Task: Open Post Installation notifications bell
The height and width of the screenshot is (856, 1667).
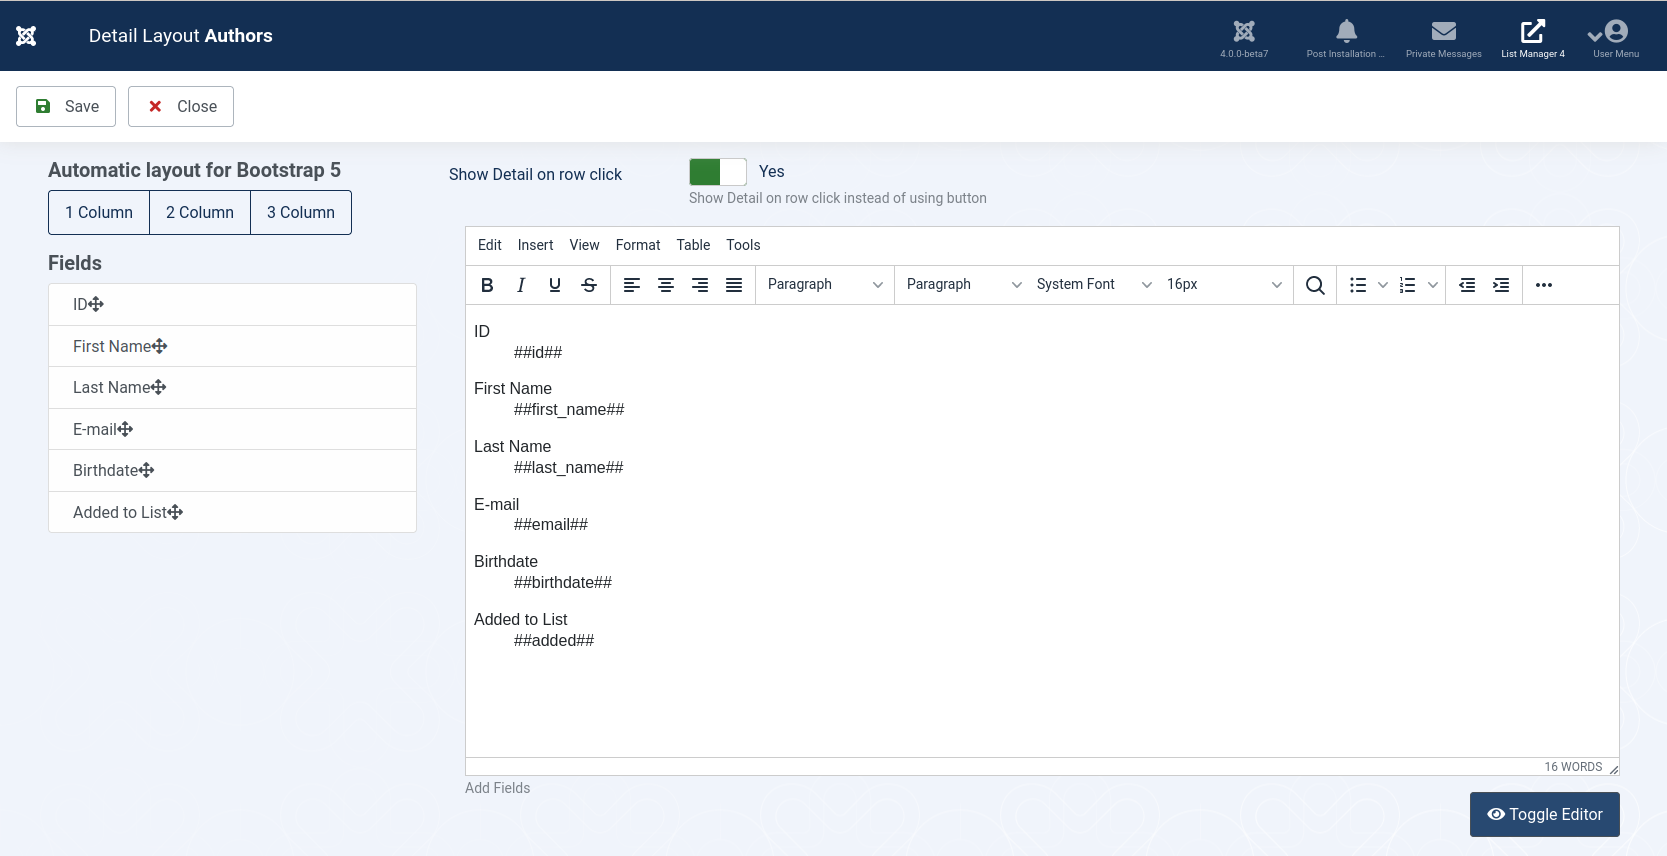Action: [1346, 38]
